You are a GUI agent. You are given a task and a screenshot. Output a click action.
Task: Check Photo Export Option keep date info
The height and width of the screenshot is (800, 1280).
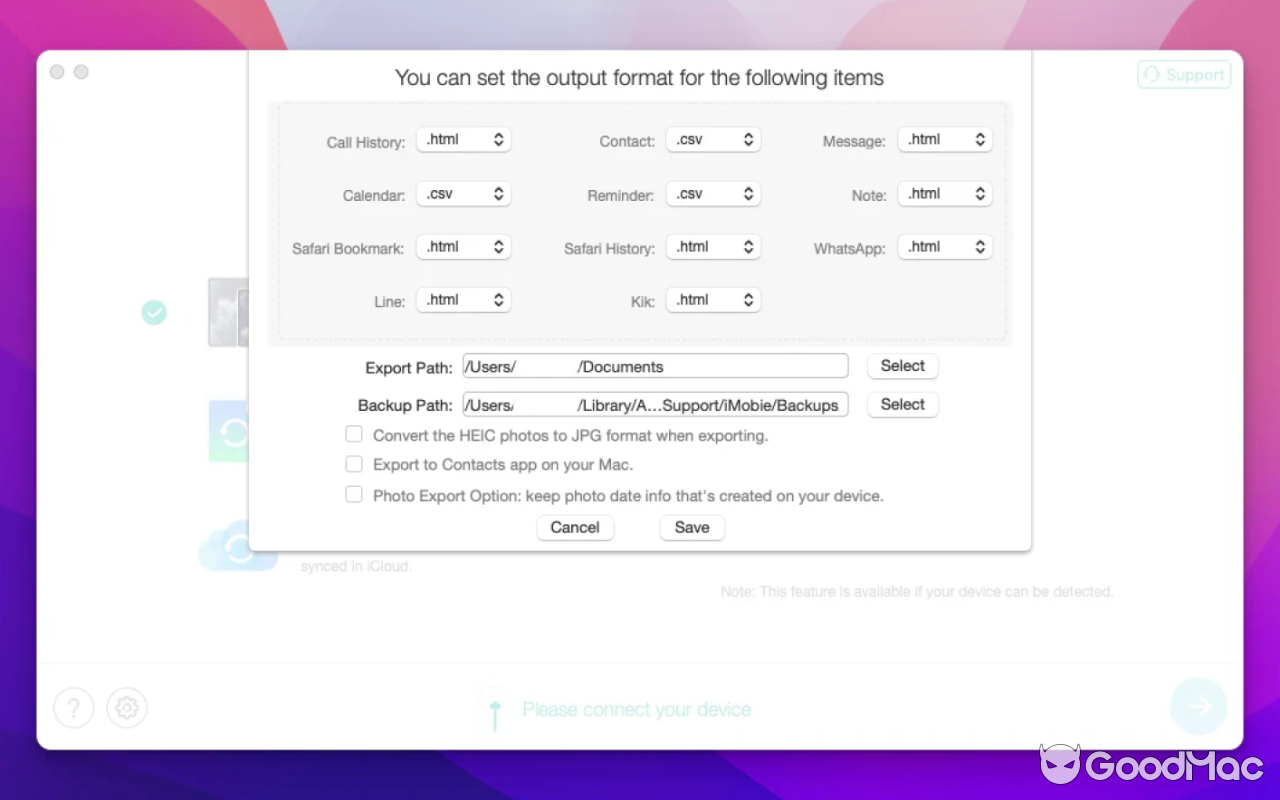point(354,494)
